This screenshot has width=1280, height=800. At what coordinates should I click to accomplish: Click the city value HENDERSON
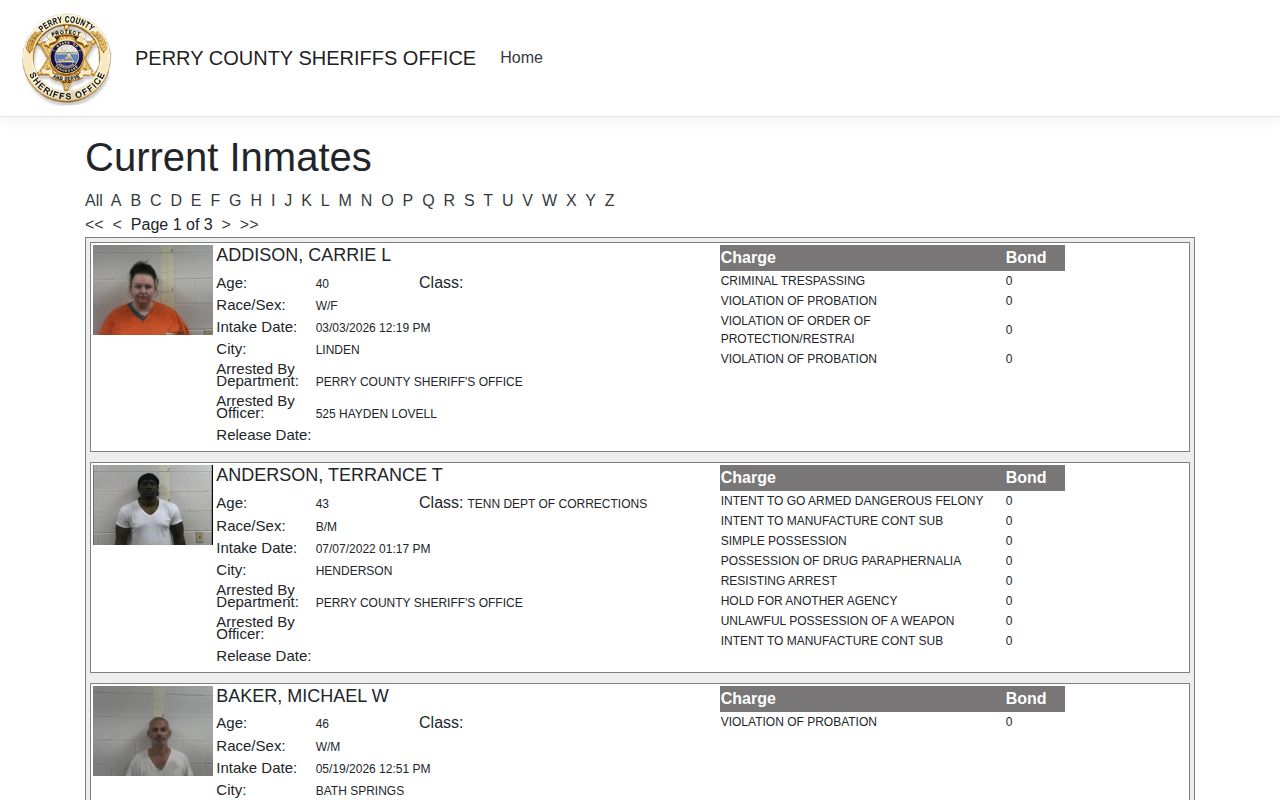click(354, 571)
